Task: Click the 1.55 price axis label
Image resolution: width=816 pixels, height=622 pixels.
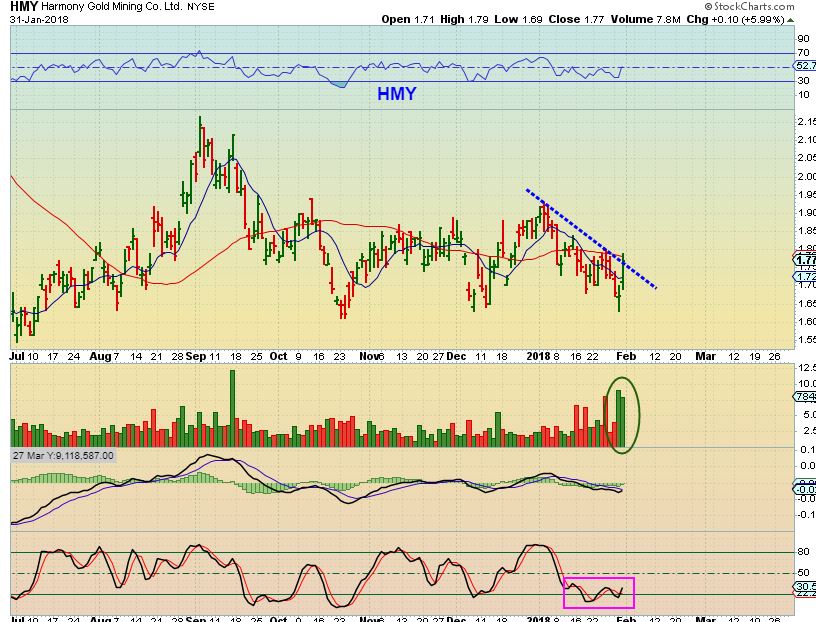Action: pos(807,340)
